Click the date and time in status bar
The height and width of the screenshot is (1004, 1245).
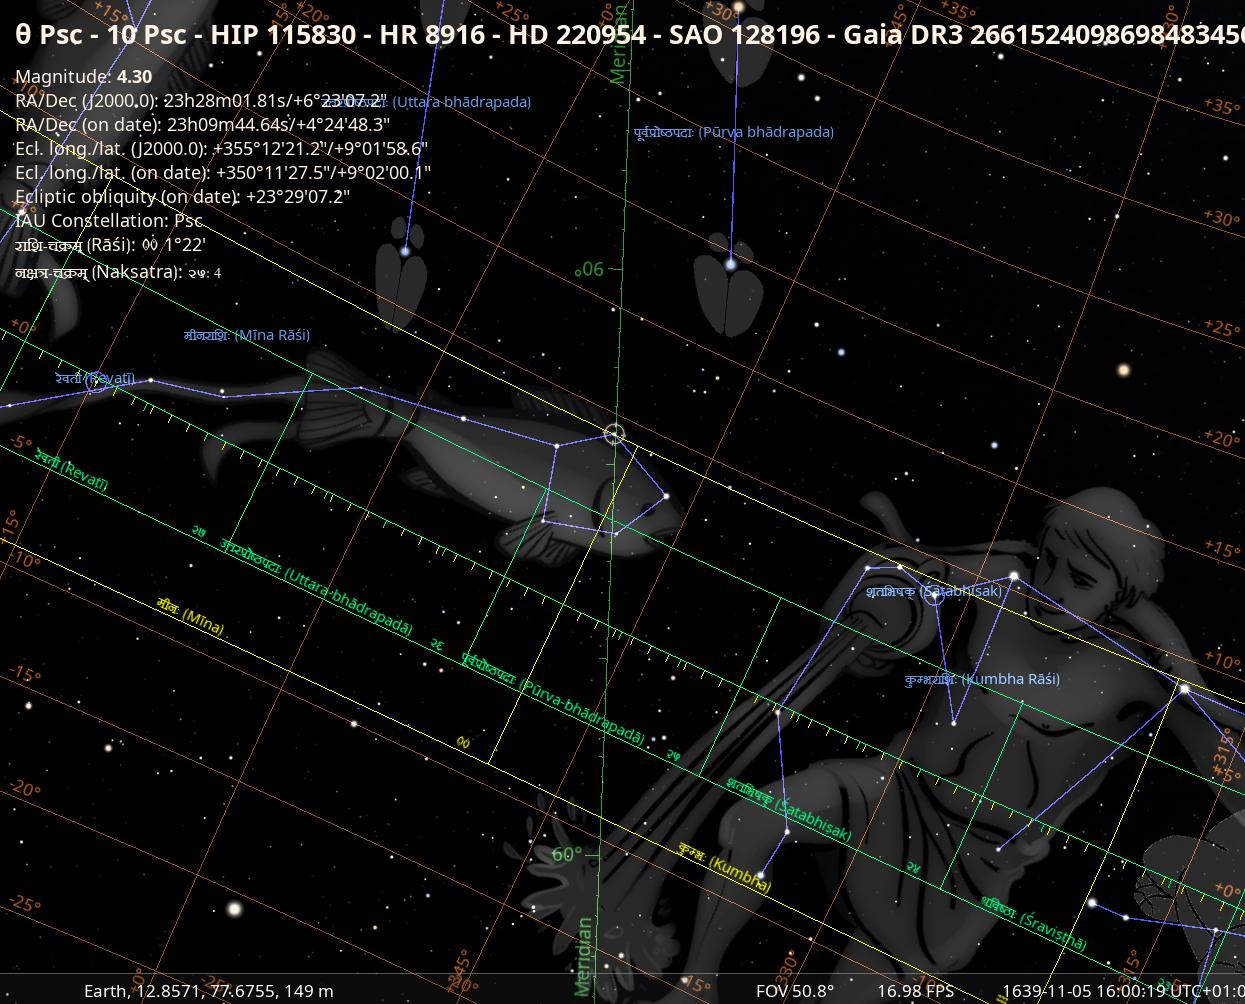pos(1122,991)
